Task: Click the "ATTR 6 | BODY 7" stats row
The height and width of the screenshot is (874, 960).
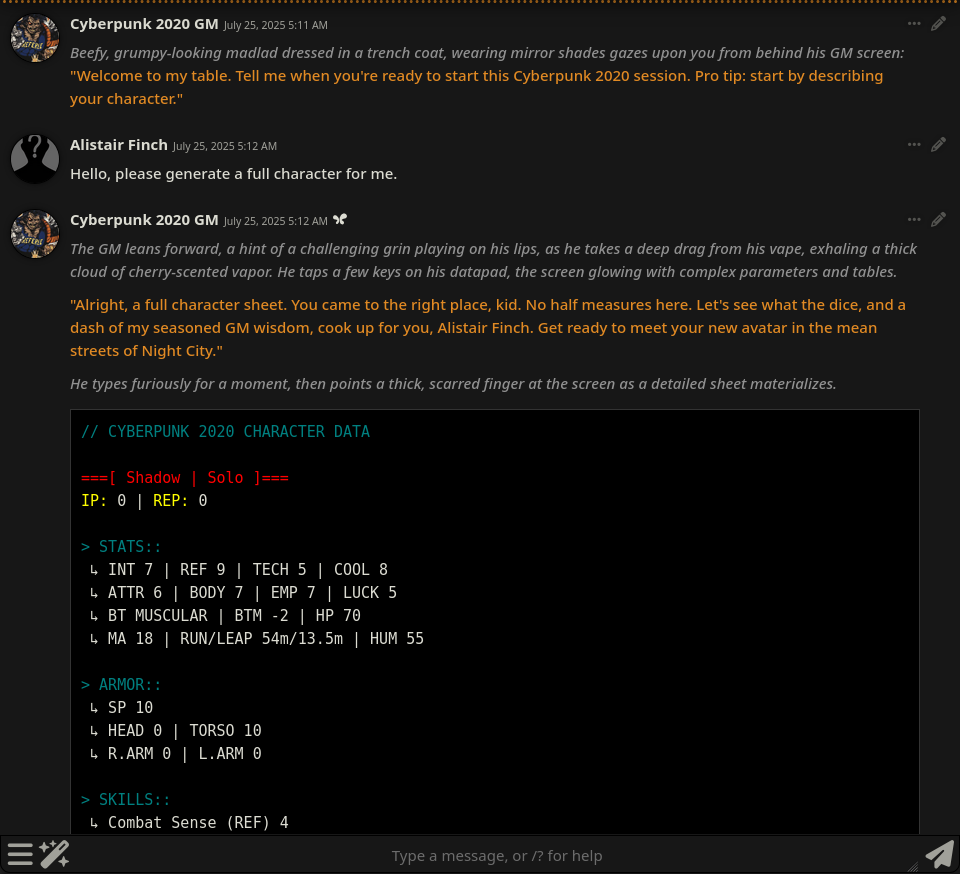Action: pyautogui.click(x=243, y=592)
